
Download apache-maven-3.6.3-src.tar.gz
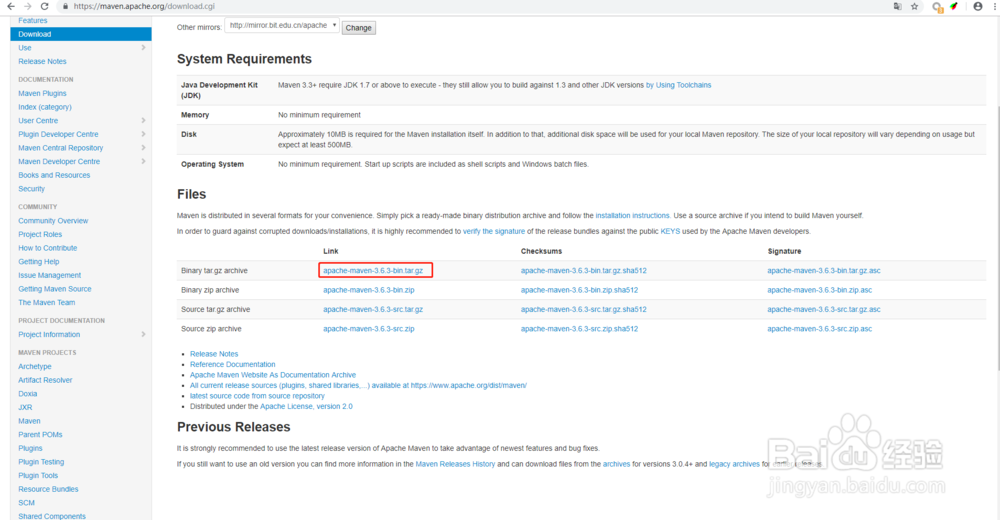pyautogui.click(x=373, y=309)
